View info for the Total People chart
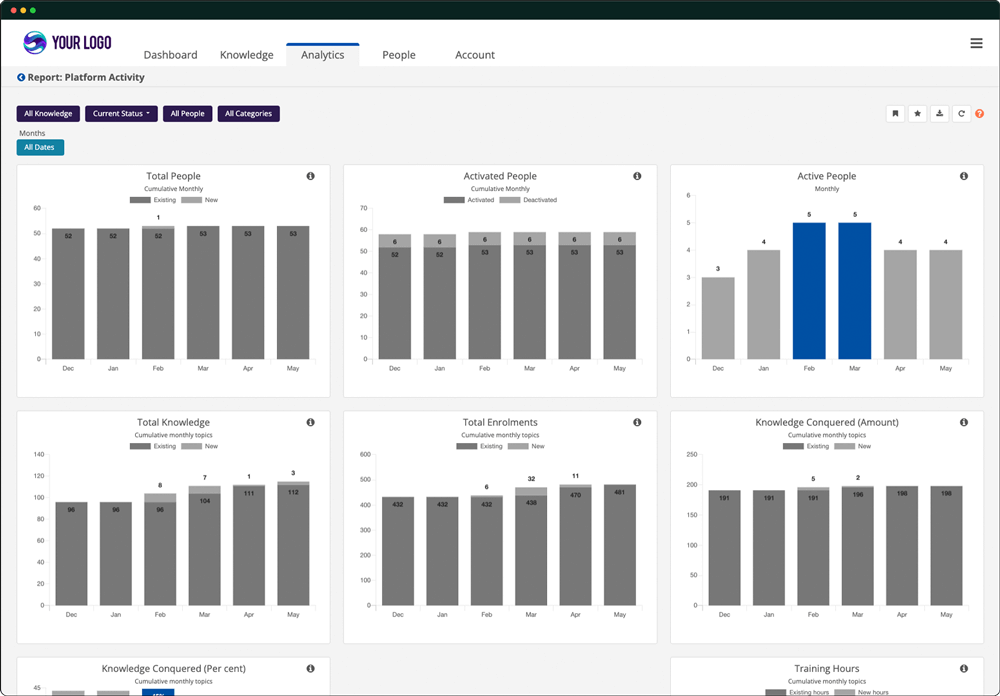The image size is (1000, 696). [x=310, y=175]
